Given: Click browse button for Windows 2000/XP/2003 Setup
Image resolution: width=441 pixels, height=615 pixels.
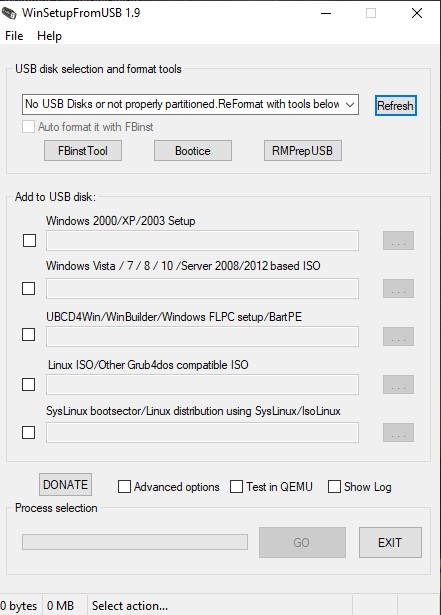Looking at the screenshot, I should click(x=398, y=240).
